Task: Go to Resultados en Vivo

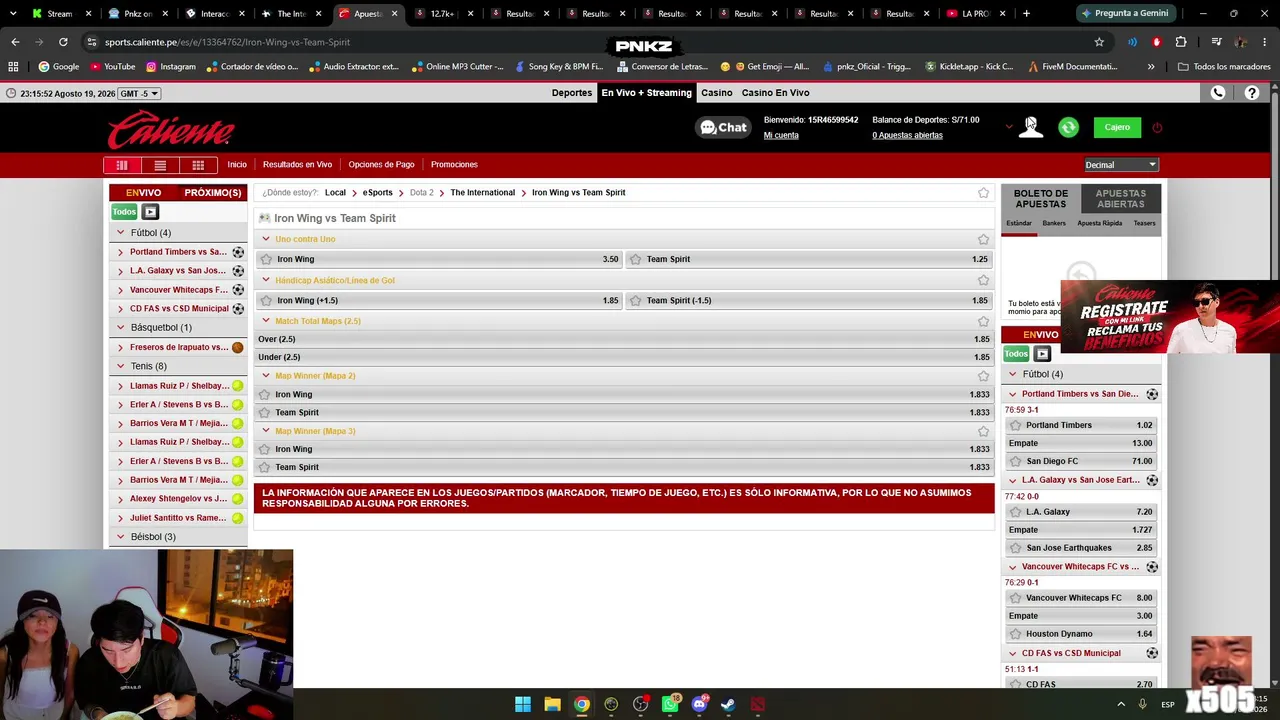Action: click(297, 165)
